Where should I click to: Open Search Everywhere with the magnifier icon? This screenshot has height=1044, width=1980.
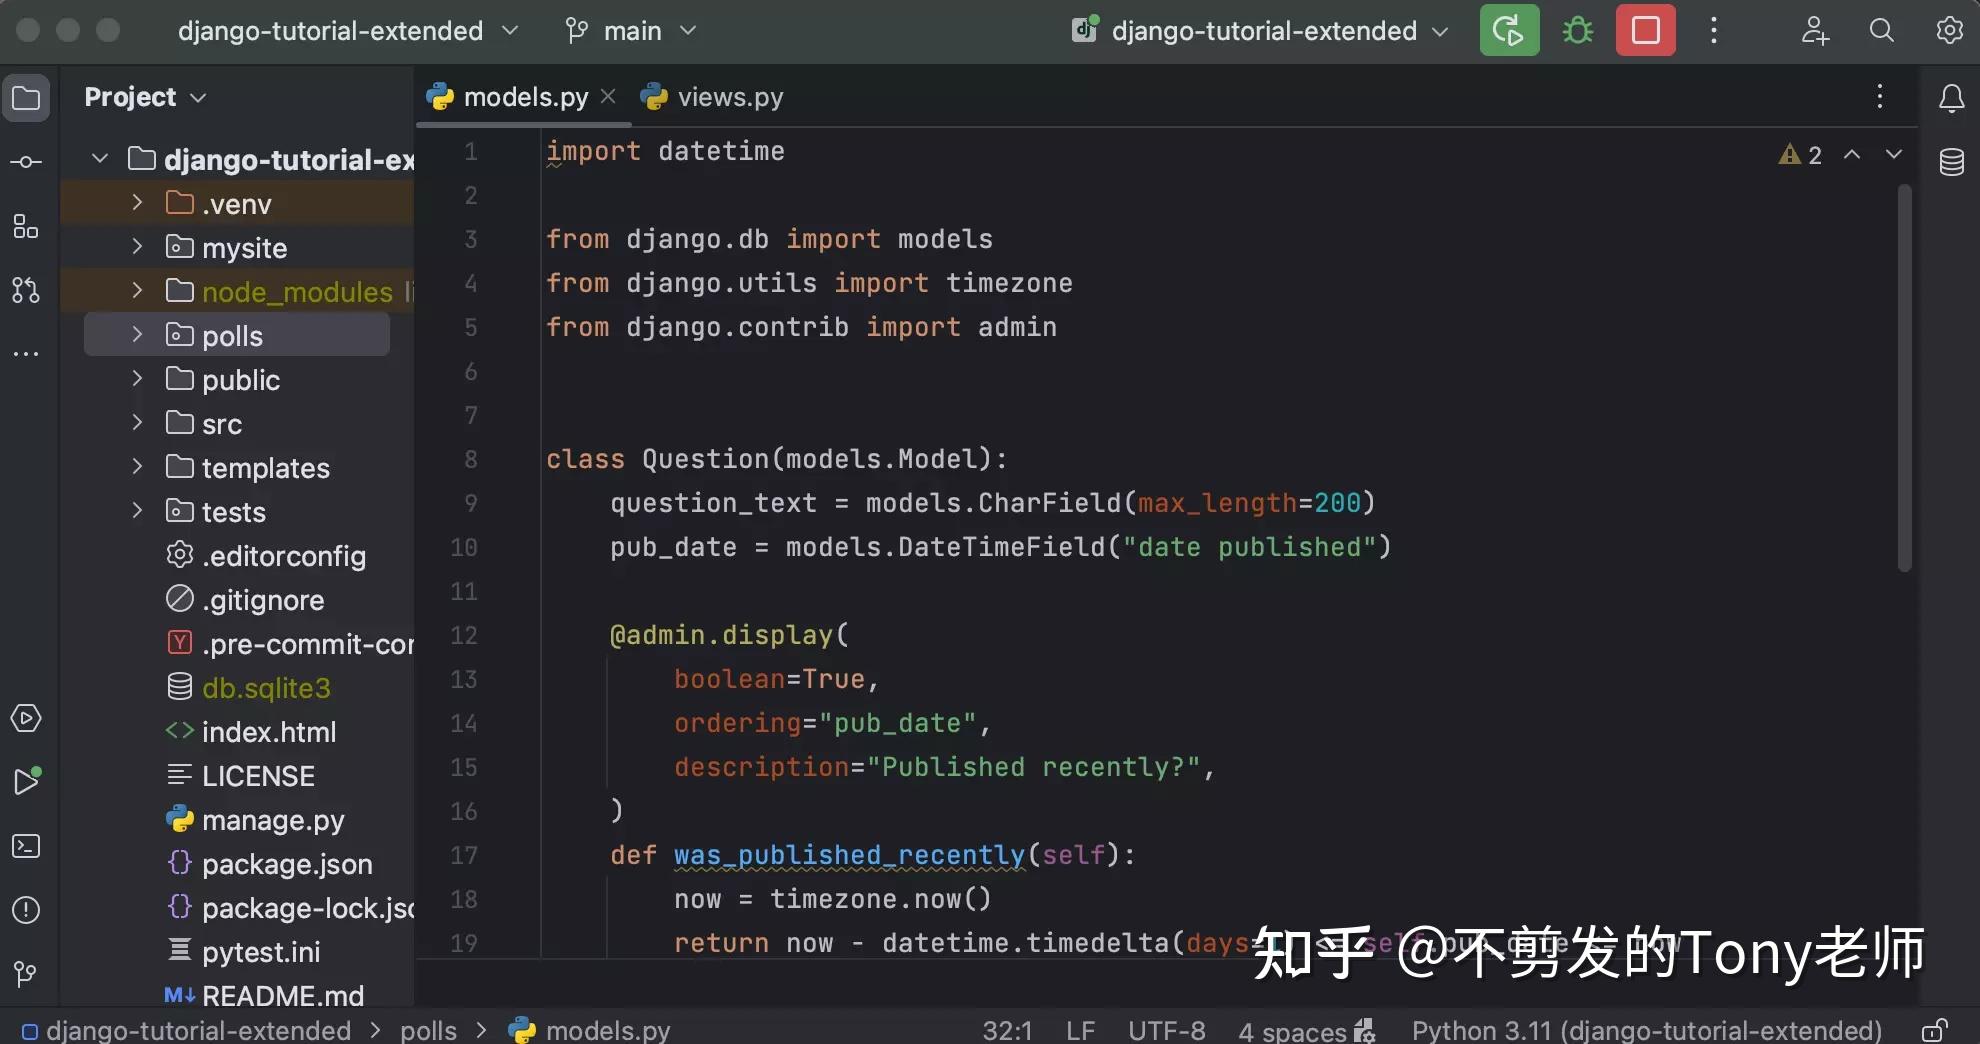click(x=1881, y=31)
